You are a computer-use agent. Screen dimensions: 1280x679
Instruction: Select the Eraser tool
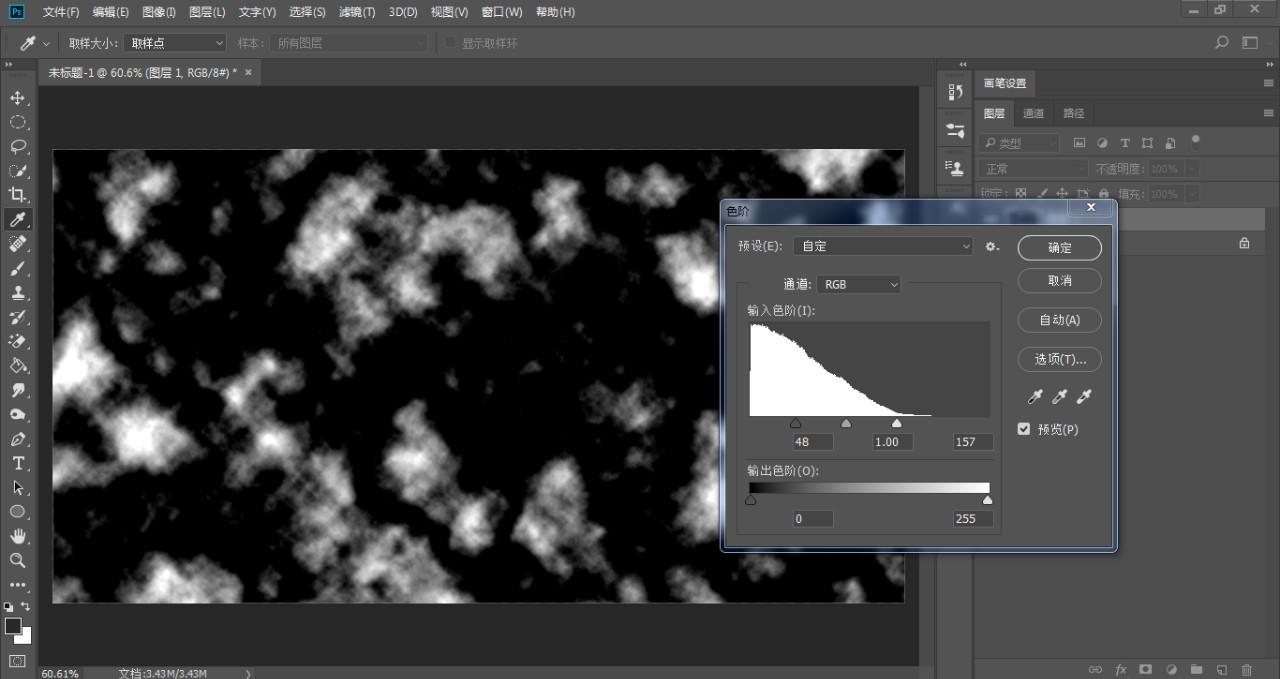pos(18,341)
